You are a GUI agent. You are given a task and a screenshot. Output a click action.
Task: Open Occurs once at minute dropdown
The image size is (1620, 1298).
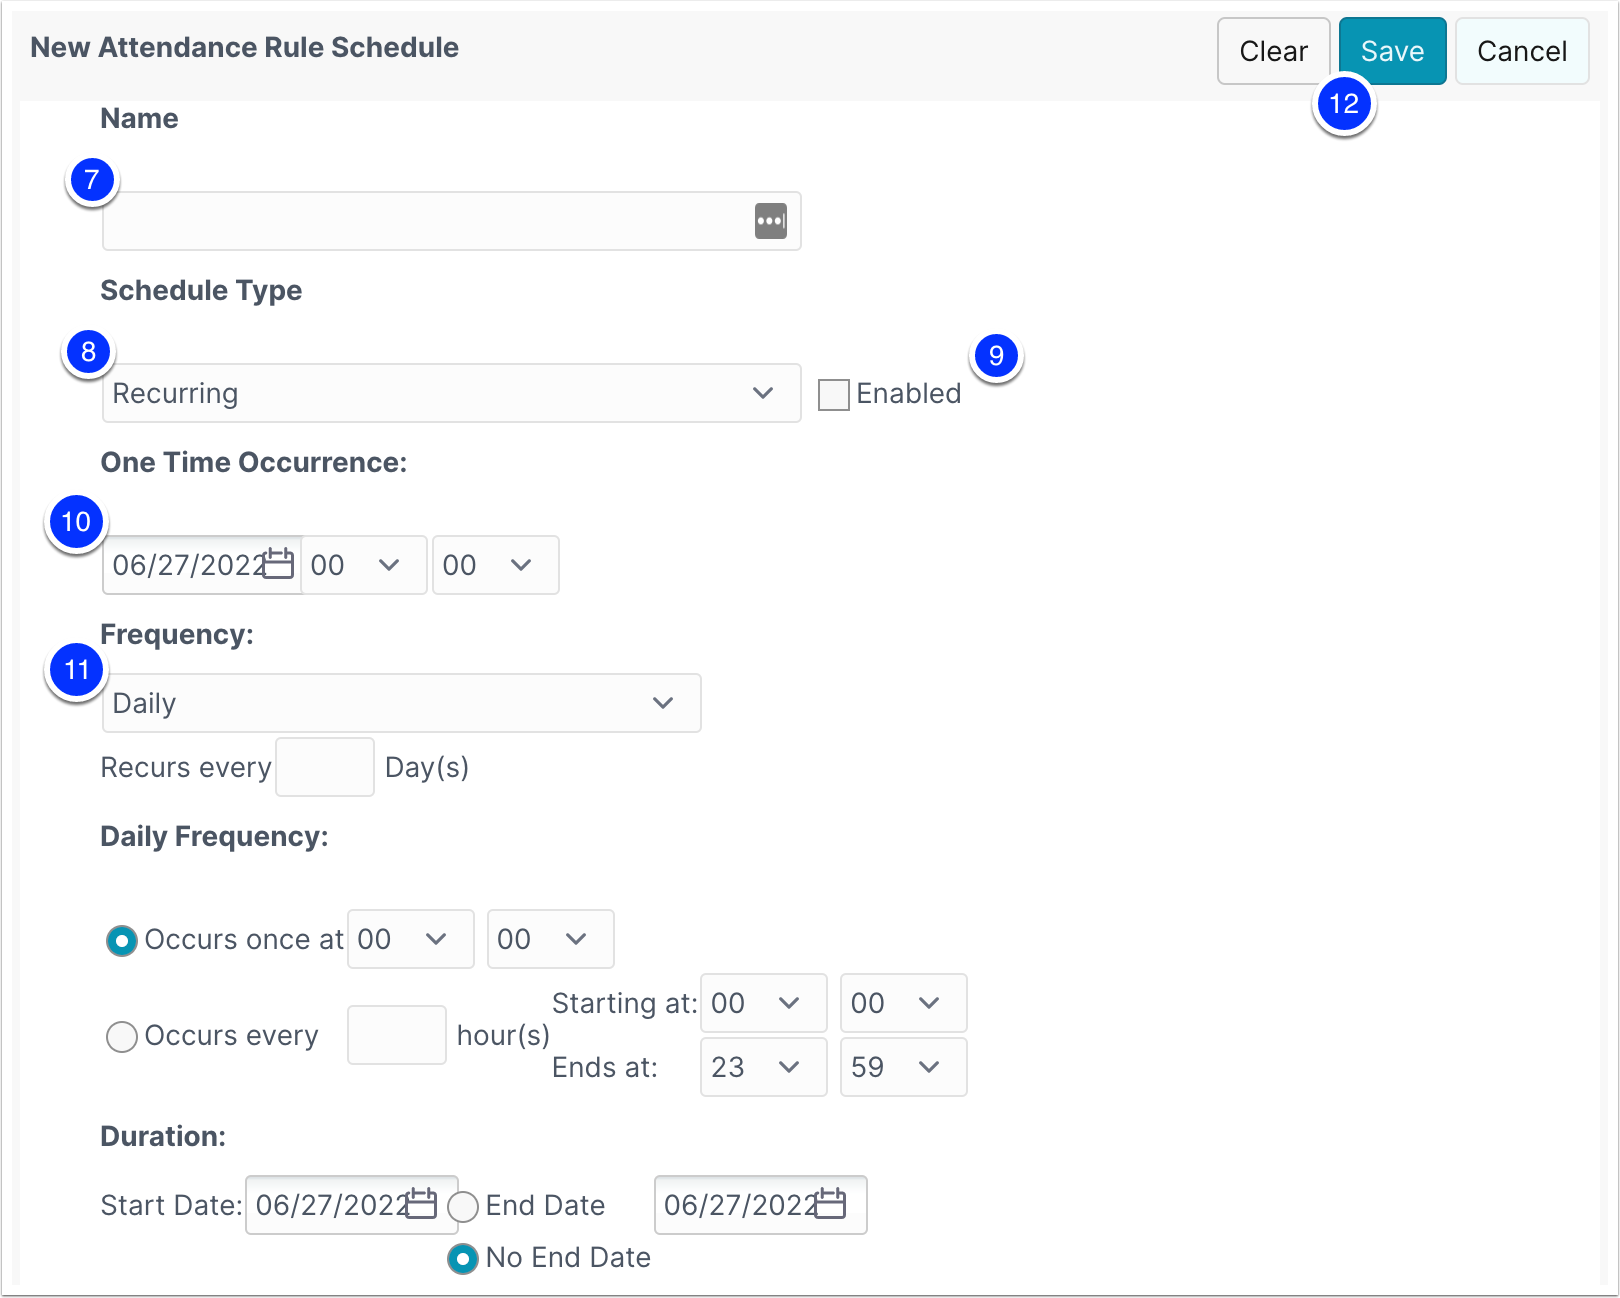(551, 939)
